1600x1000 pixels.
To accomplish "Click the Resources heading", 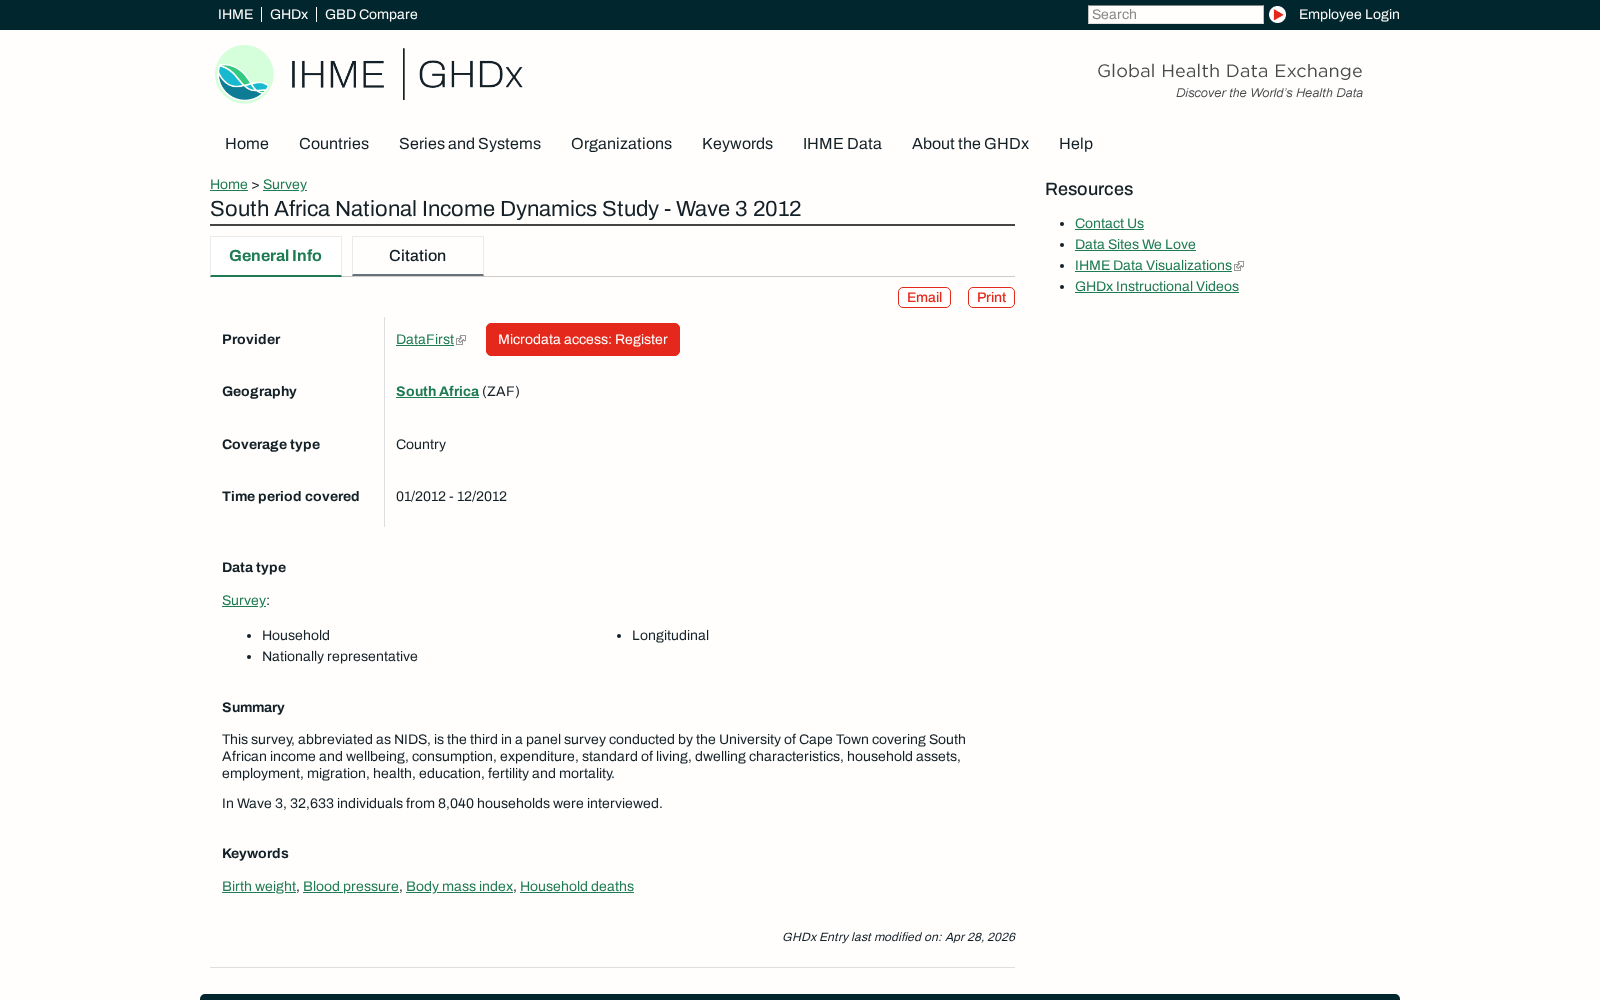I will click(x=1089, y=189).
